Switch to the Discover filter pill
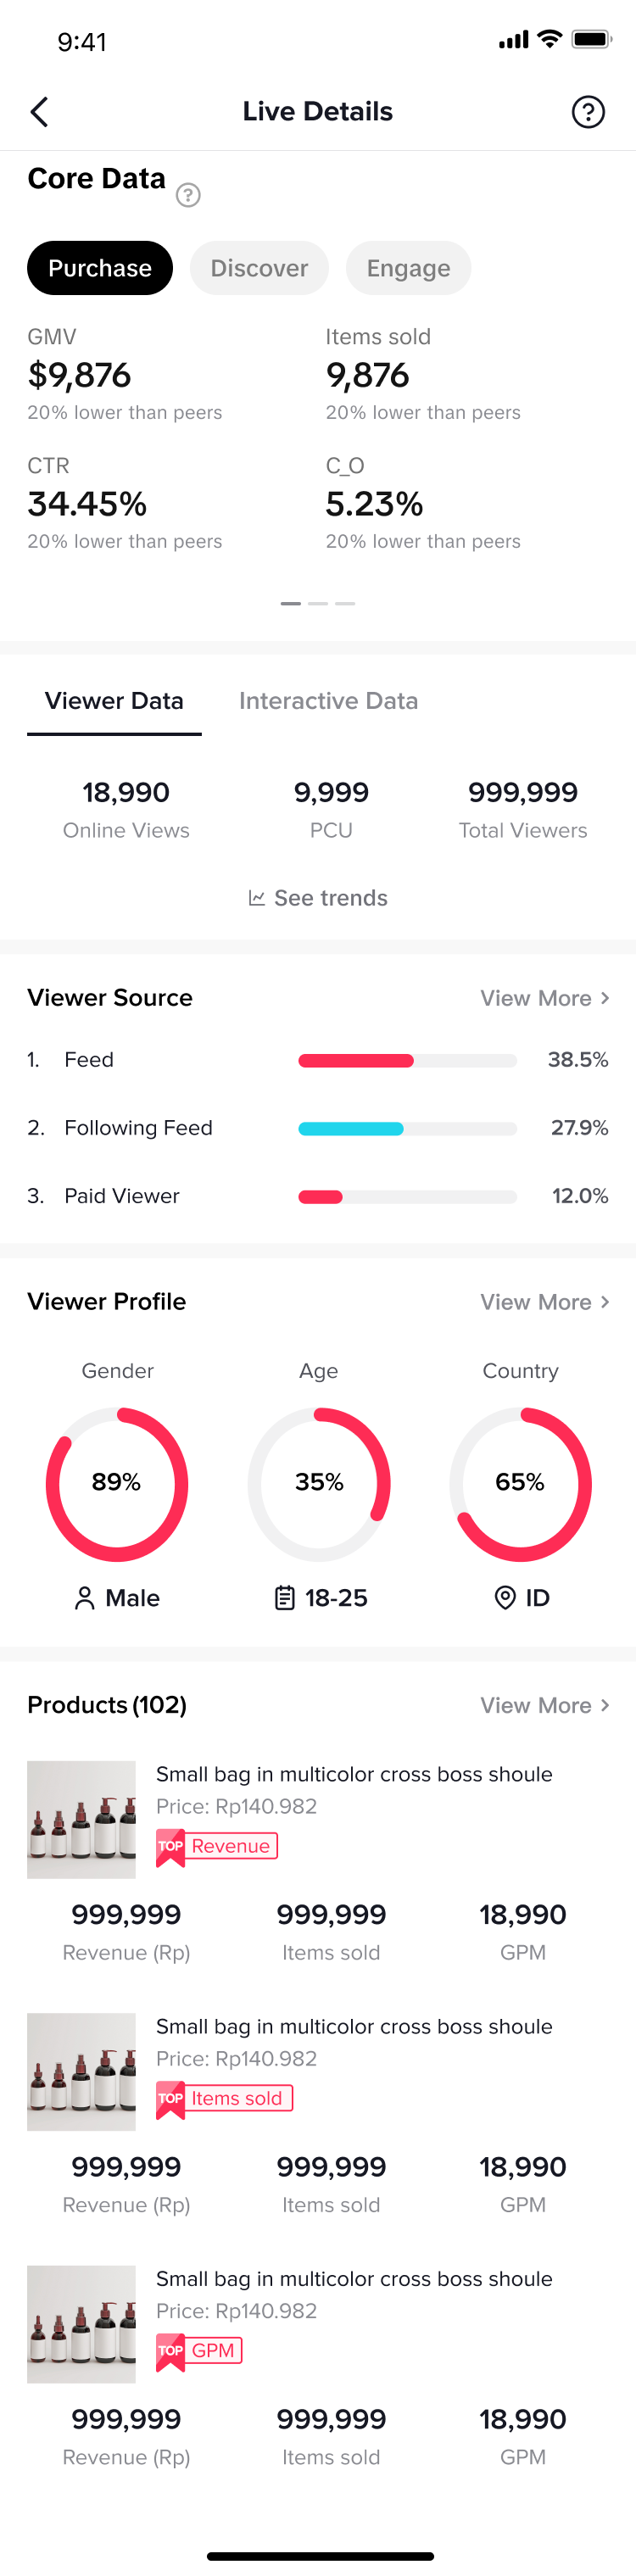This screenshot has width=636, height=2576. tap(259, 268)
